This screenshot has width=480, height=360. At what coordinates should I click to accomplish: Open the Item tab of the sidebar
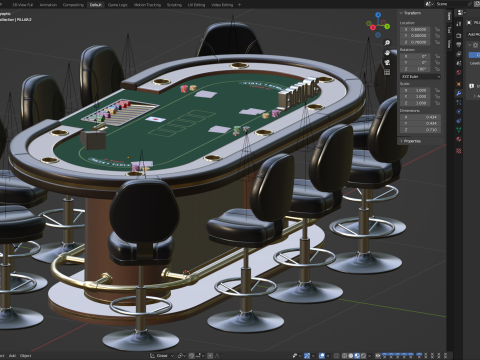coord(449,16)
